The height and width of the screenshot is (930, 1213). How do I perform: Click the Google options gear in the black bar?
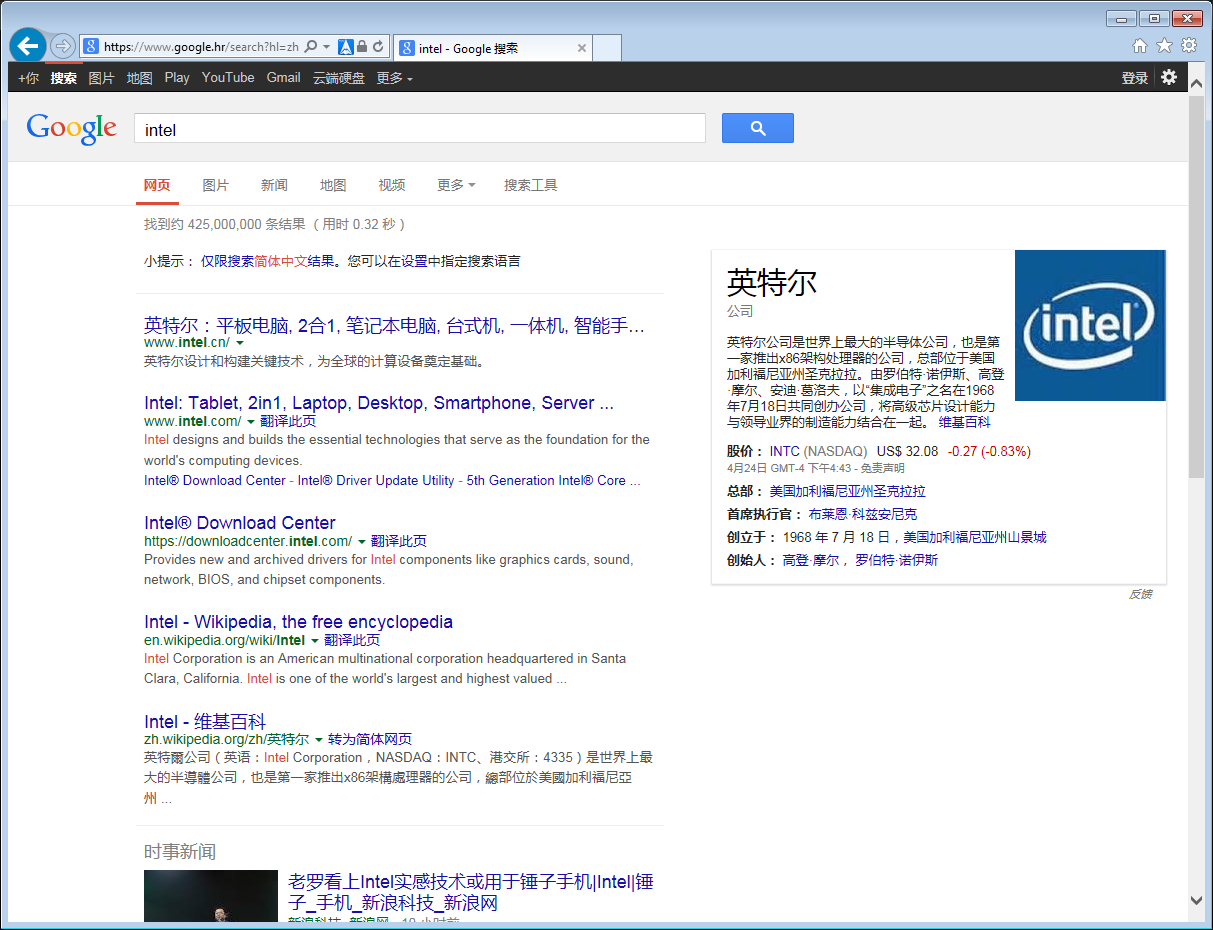(1169, 77)
